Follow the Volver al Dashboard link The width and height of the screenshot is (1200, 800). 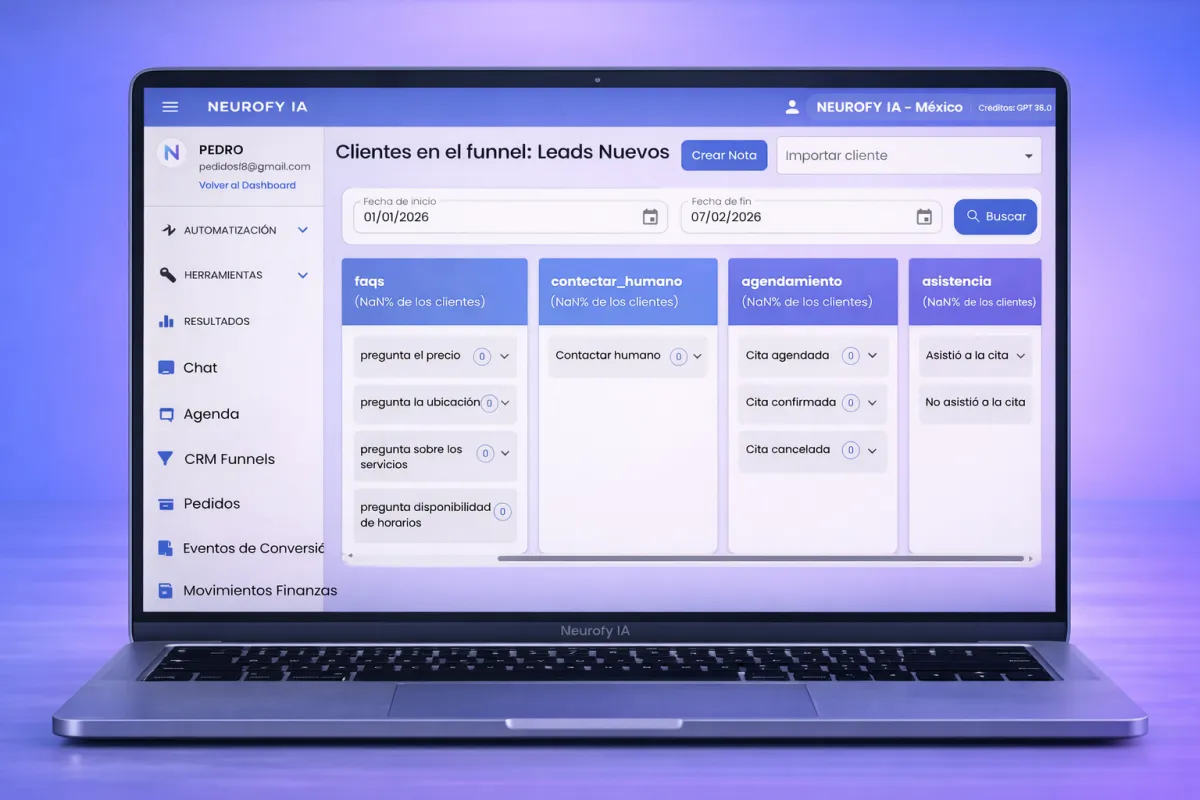tap(247, 185)
